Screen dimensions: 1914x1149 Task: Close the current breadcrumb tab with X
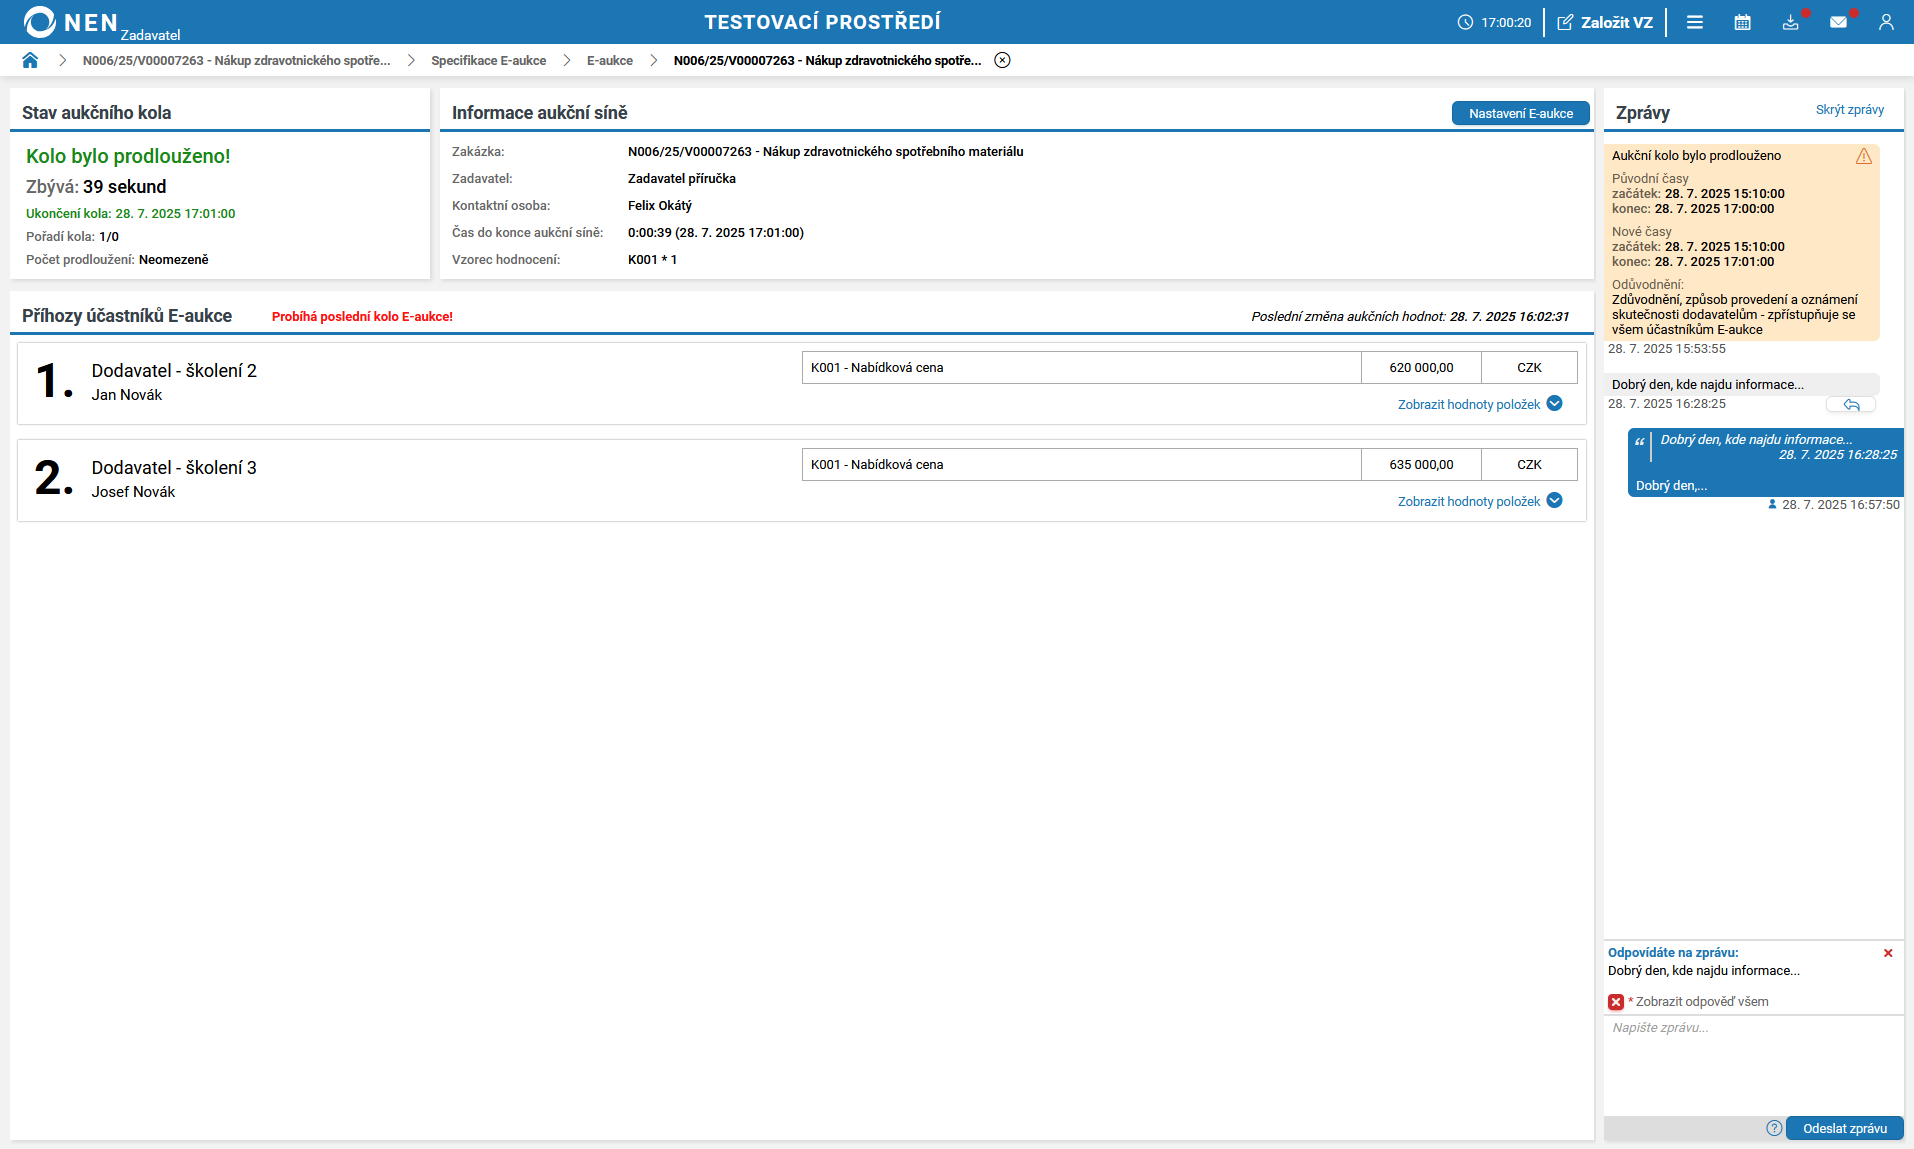1002,60
